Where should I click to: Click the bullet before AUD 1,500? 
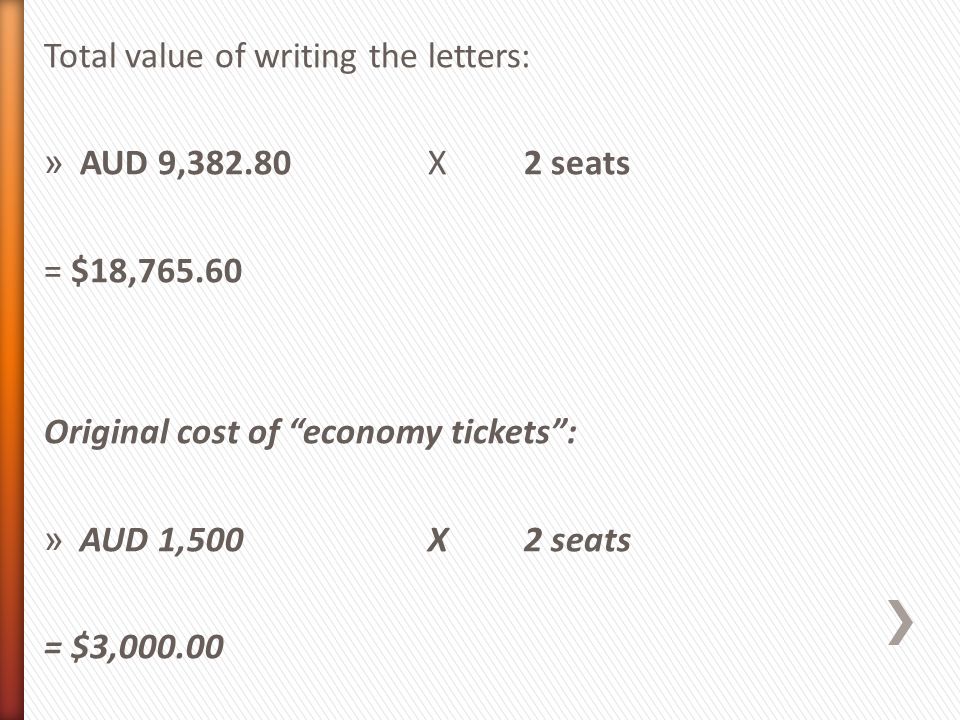click(54, 541)
